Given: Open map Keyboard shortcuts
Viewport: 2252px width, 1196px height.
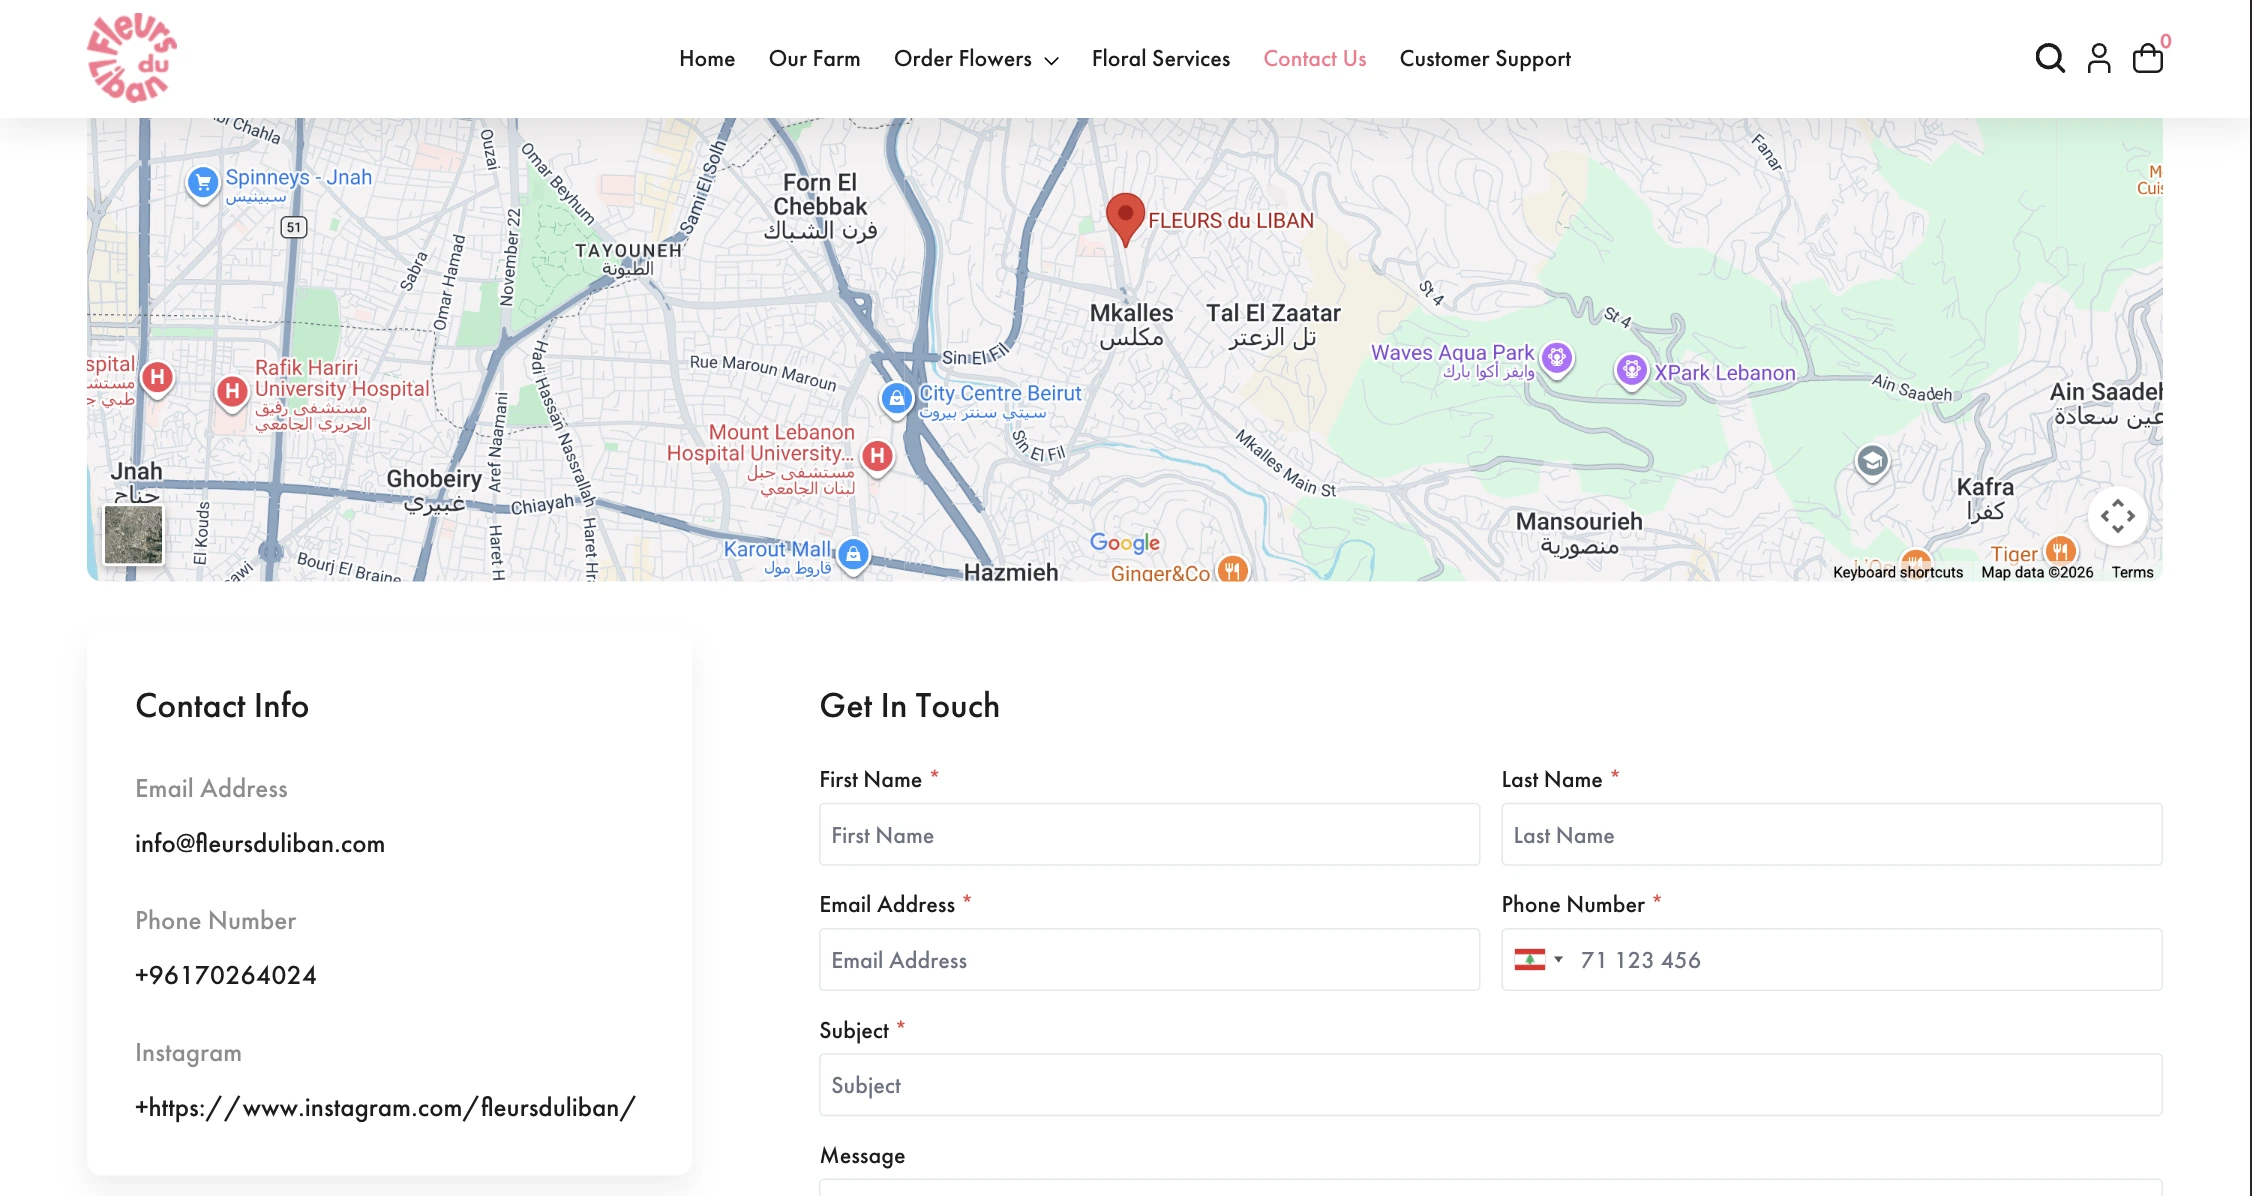Looking at the screenshot, I should click(x=1898, y=572).
